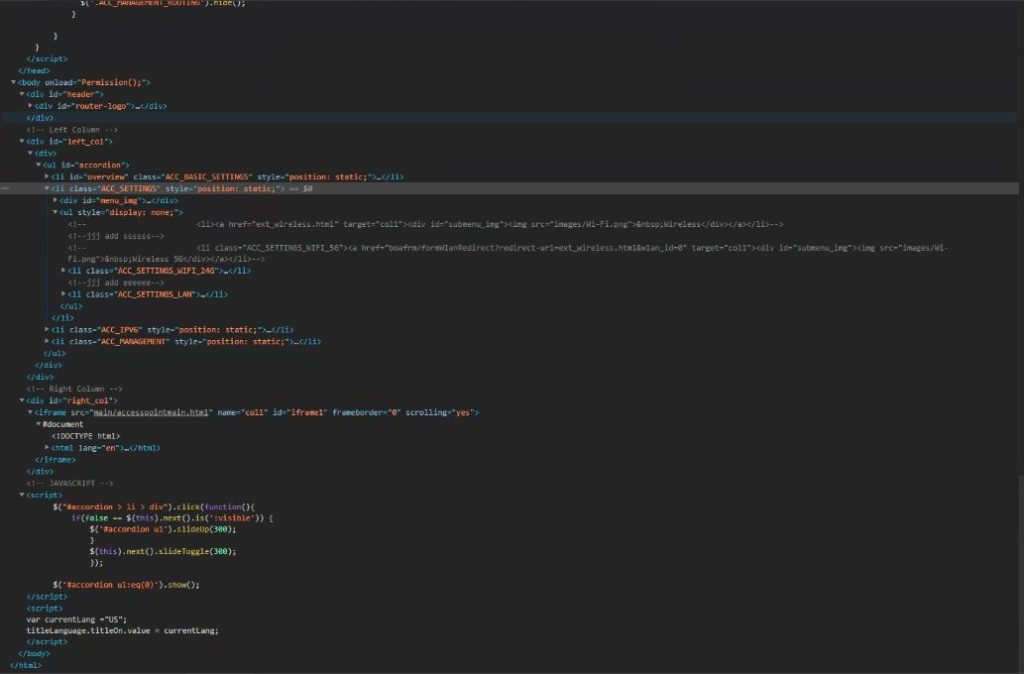Select the closing </head> tag
This screenshot has height=674, width=1024.
click(34, 71)
